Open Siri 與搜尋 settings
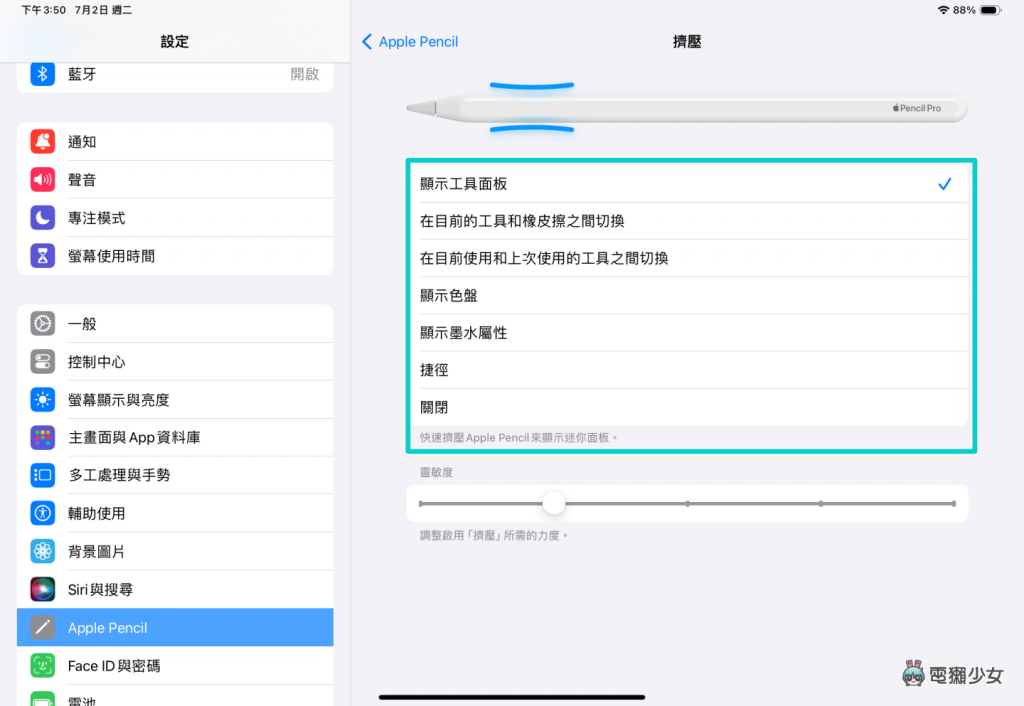This screenshot has height=706, width=1024. click(x=175, y=589)
